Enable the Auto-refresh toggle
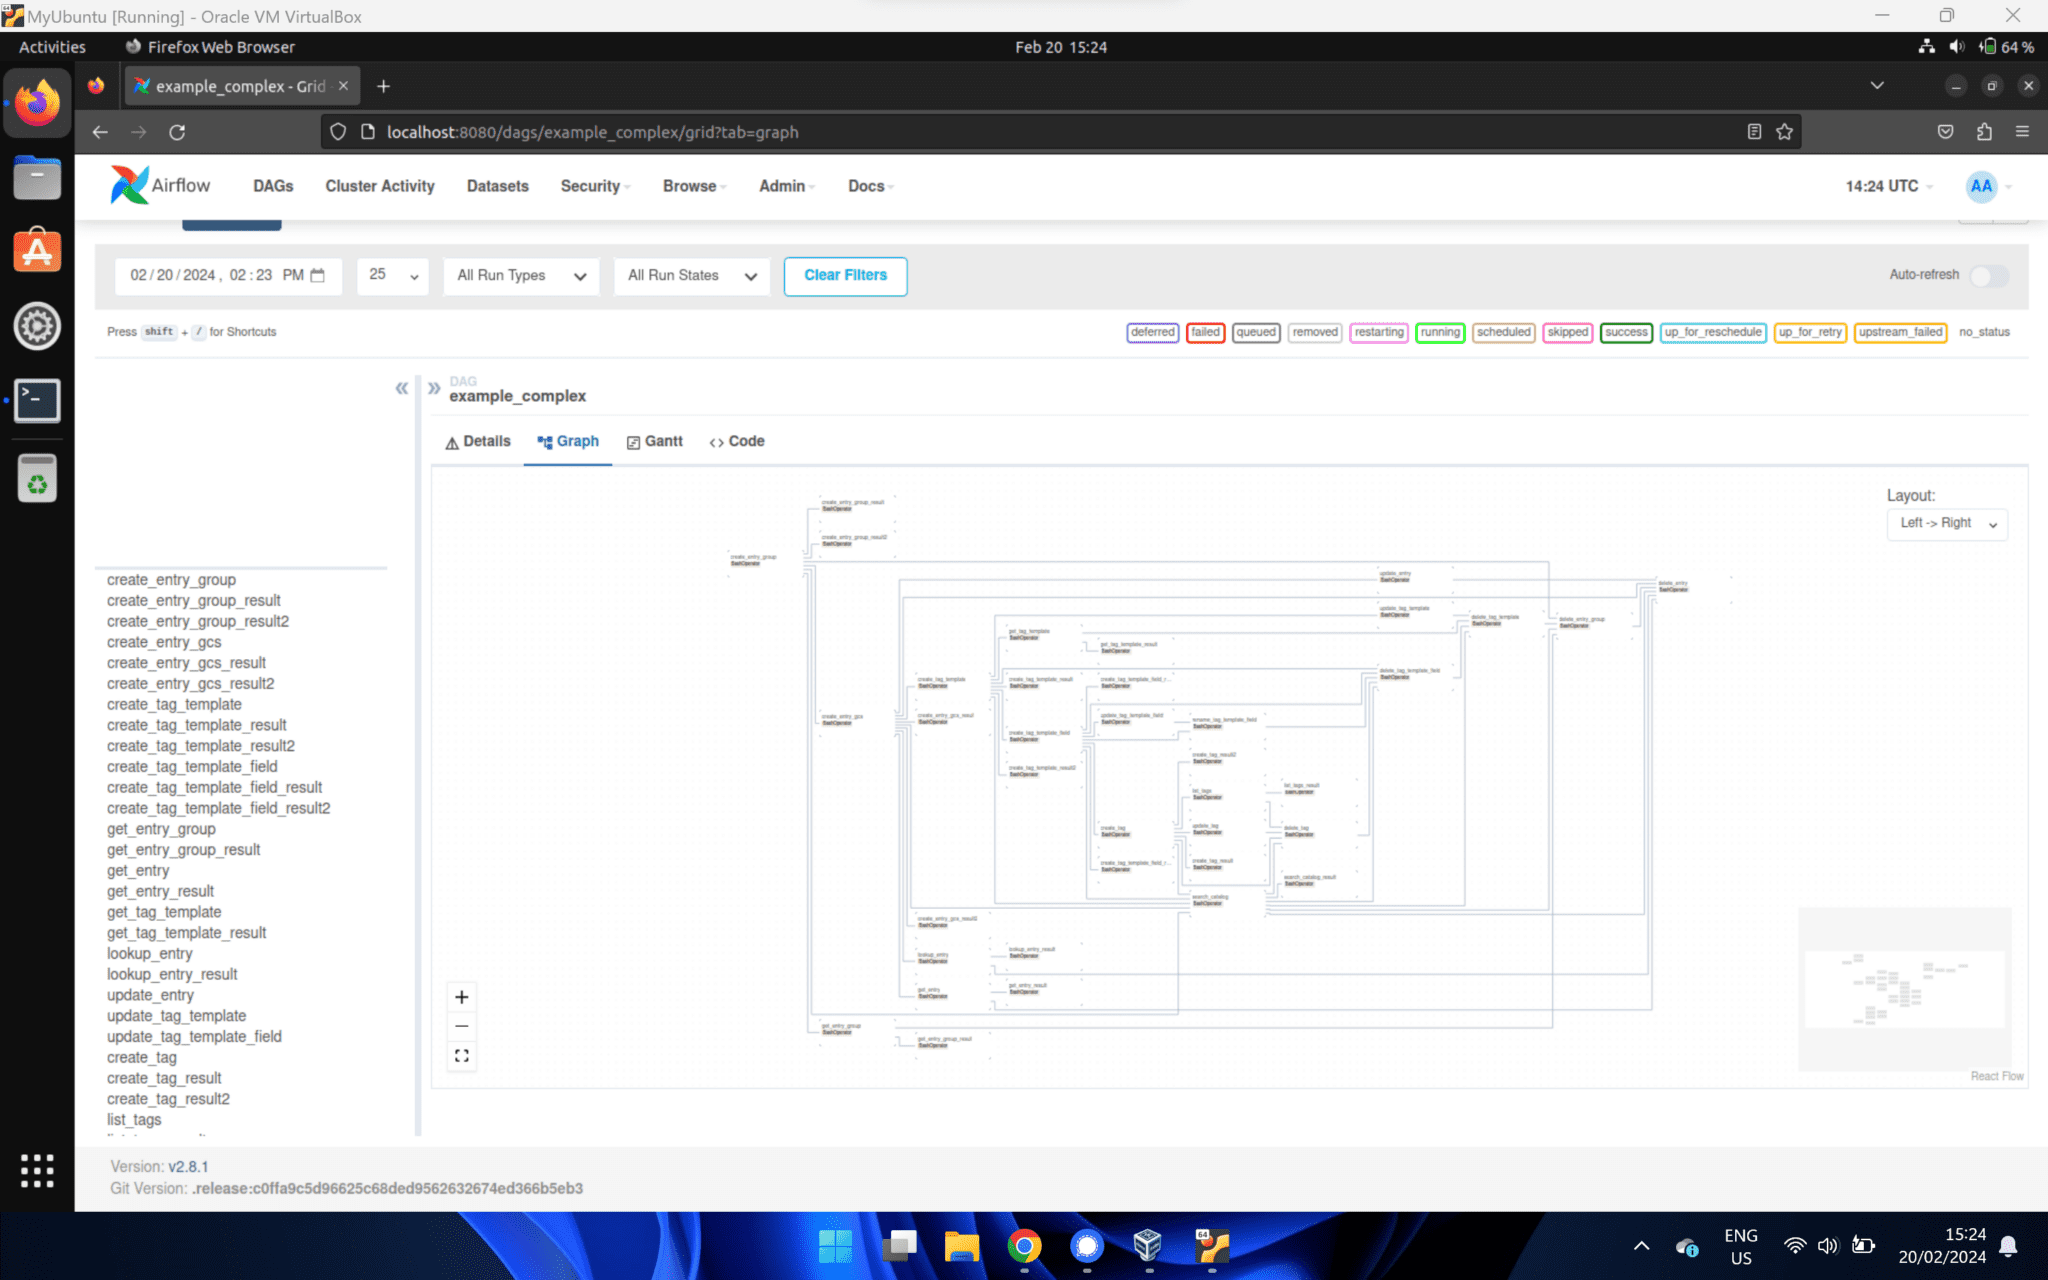This screenshot has width=2048, height=1280. click(x=1989, y=276)
